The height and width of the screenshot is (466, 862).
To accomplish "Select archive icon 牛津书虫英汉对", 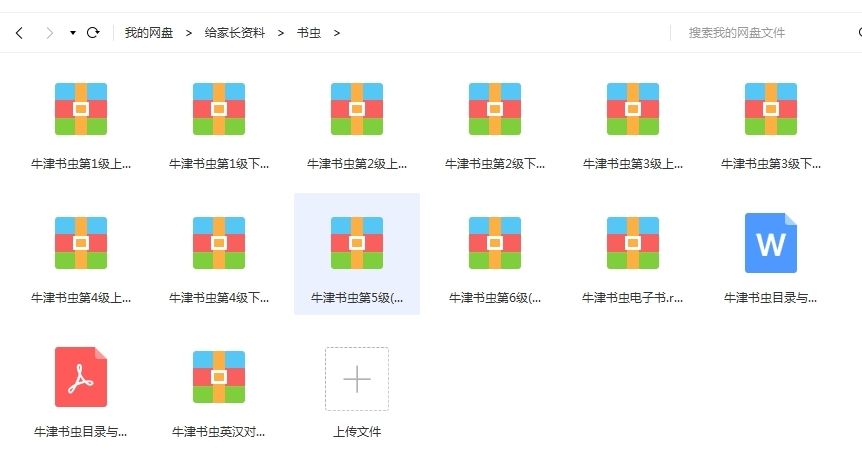I will click(x=219, y=377).
